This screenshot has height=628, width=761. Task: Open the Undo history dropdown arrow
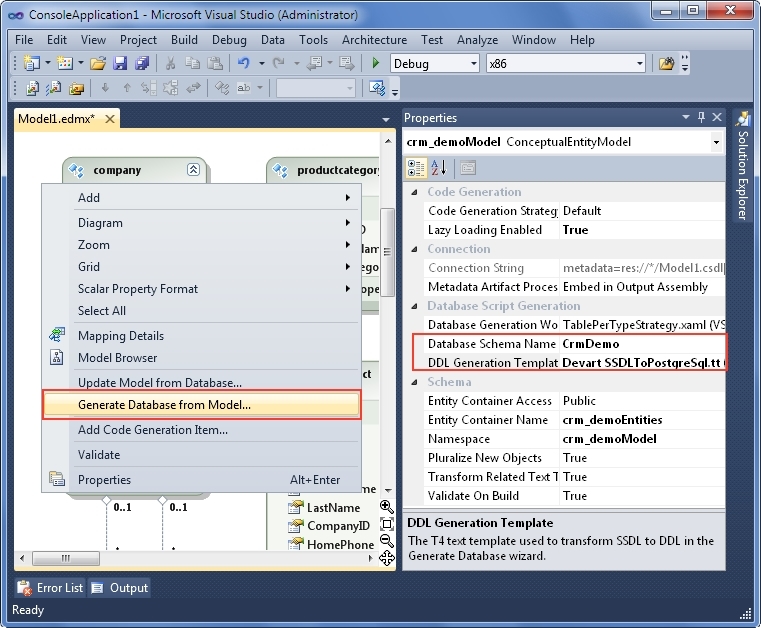pos(262,63)
